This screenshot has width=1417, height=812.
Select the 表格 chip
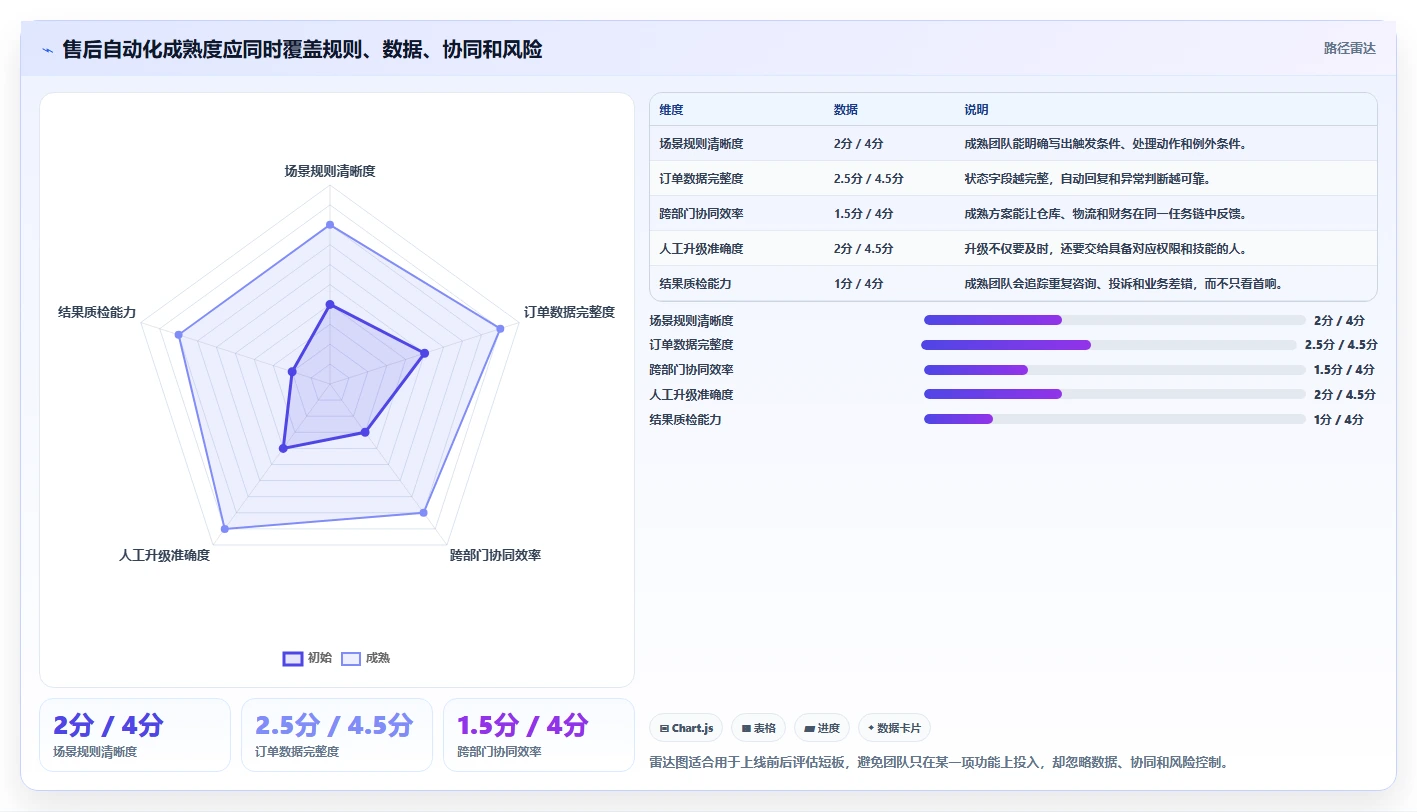[759, 728]
